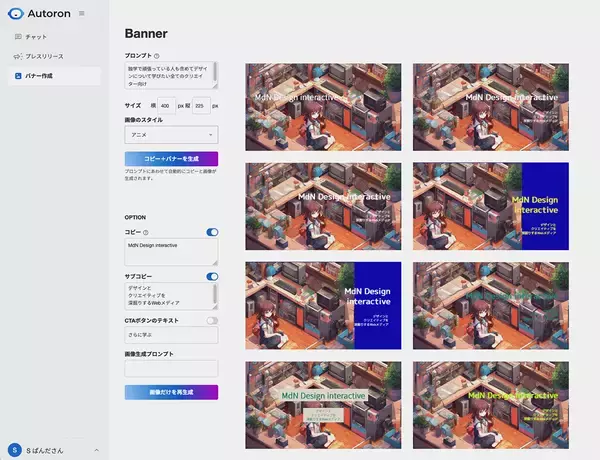Image resolution: width=600 pixels, height=460 pixels.
Task: Show help info beside プロンプト label
Action: (x=157, y=56)
